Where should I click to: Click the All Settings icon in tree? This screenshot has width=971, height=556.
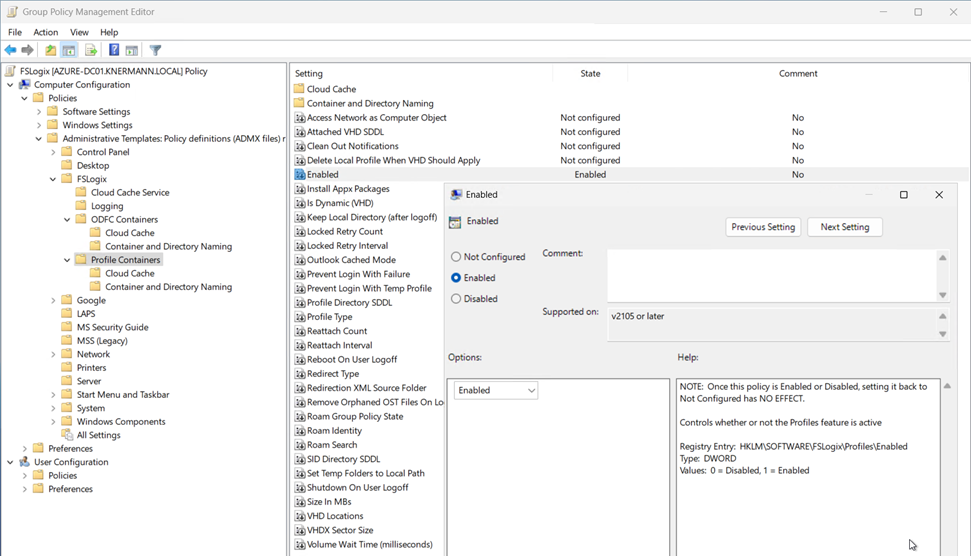click(67, 435)
